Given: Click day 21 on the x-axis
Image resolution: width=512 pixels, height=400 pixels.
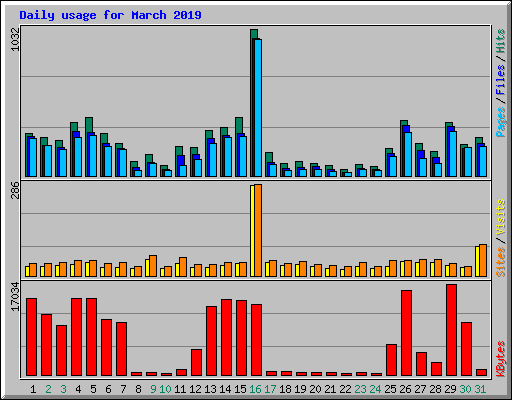Looking at the screenshot, I should click(x=330, y=389).
